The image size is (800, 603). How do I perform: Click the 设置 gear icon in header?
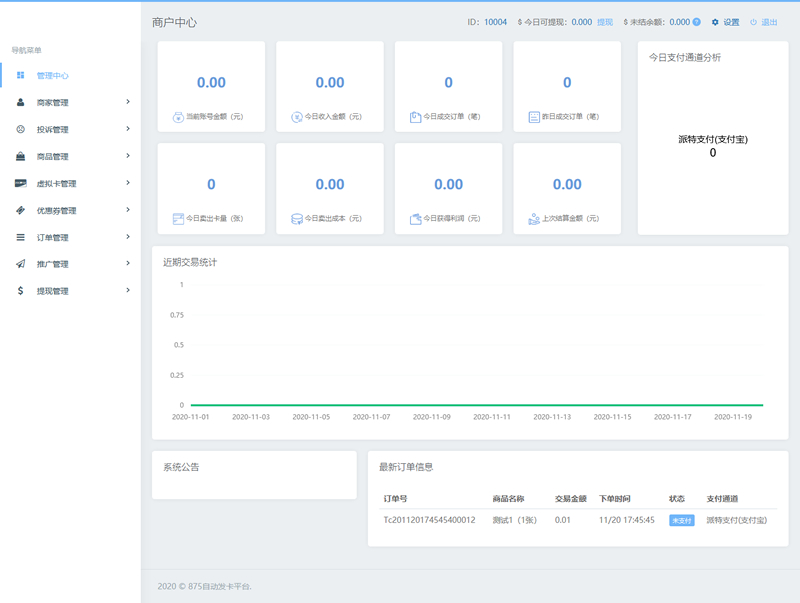(x=715, y=22)
